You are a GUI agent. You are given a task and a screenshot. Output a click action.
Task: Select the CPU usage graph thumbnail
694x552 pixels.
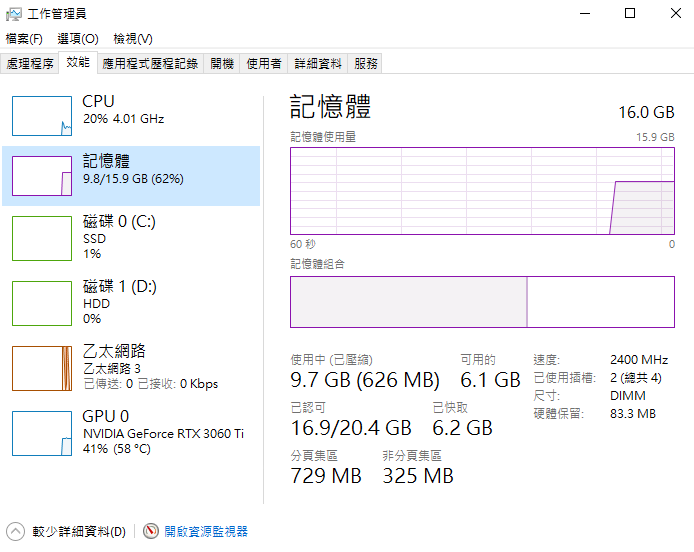[42, 115]
